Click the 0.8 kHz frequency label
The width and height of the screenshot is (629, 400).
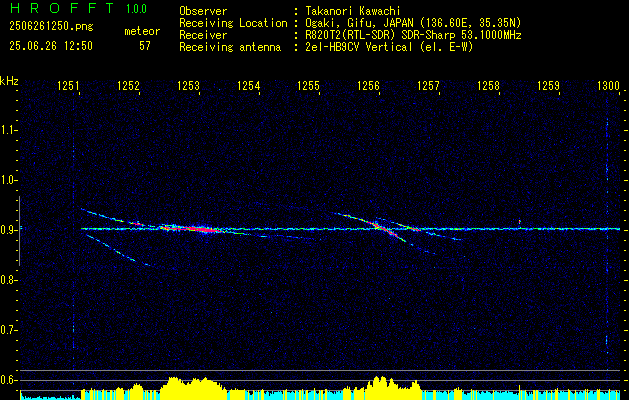[7, 280]
